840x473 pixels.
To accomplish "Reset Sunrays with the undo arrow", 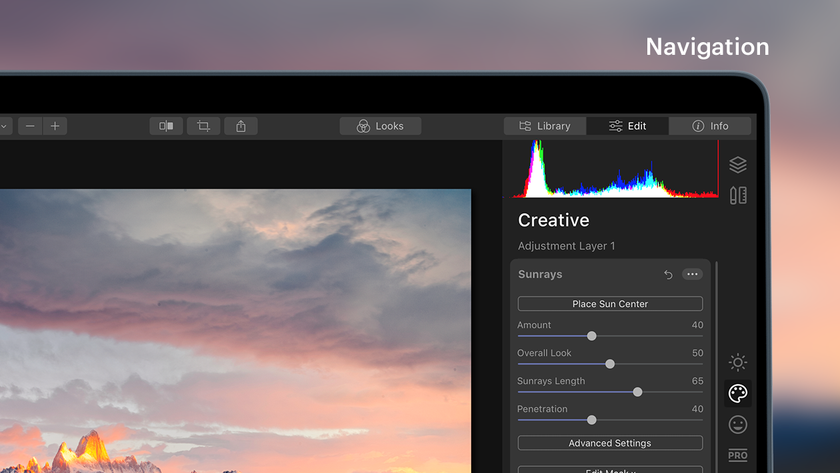I will (668, 274).
